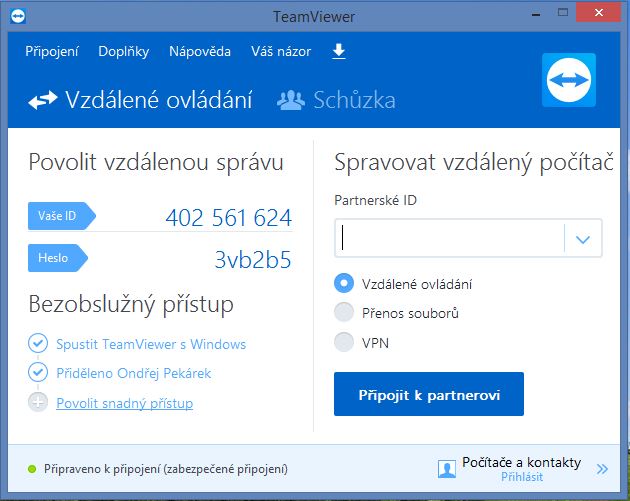Image resolution: width=630 pixels, height=501 pixels.
Task: Focus the Partnerské ID input field
Action: coord(449,238)
